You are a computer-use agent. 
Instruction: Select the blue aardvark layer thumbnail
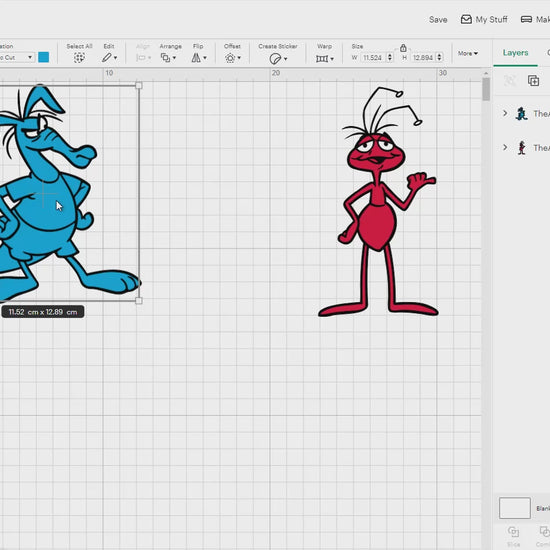click(522, 114)
